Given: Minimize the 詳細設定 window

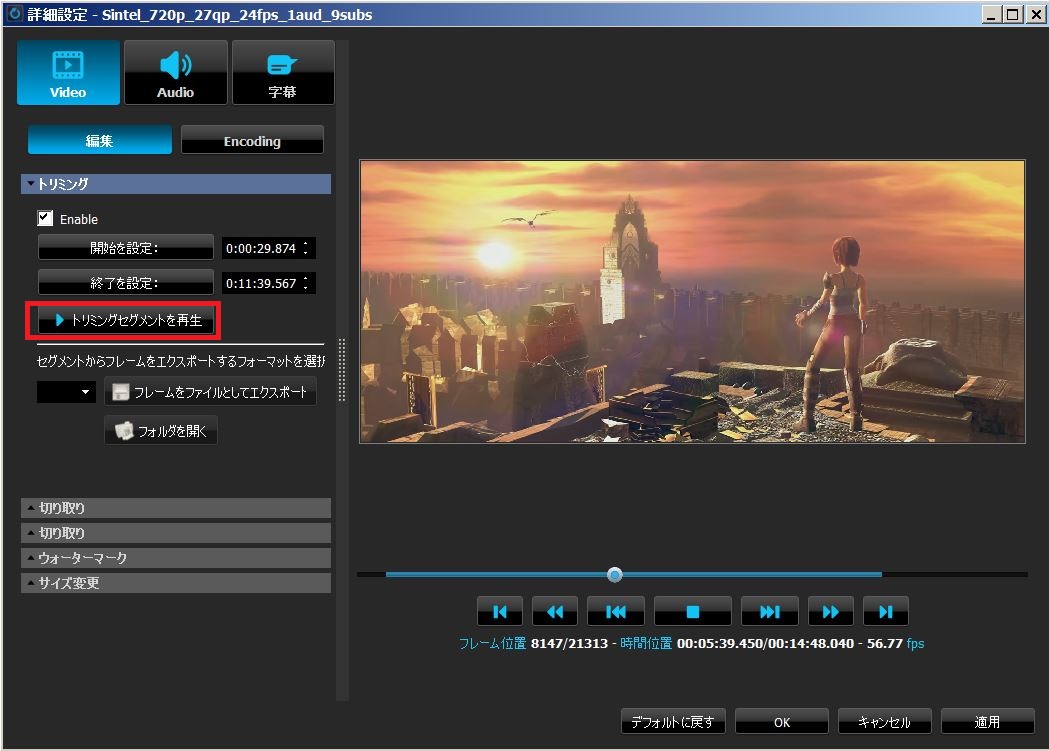Looking at the screenshot, I should tap(992, 14).
